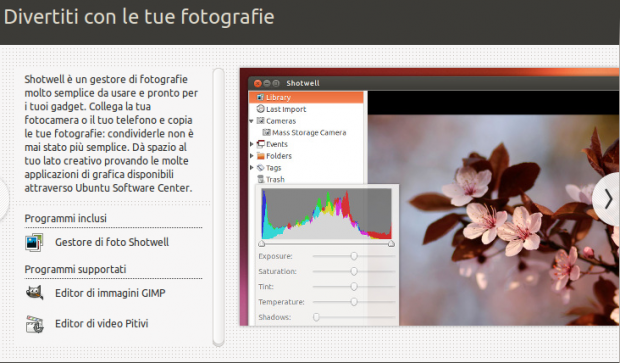Click the histogram left black-point handle

(261, 244)
